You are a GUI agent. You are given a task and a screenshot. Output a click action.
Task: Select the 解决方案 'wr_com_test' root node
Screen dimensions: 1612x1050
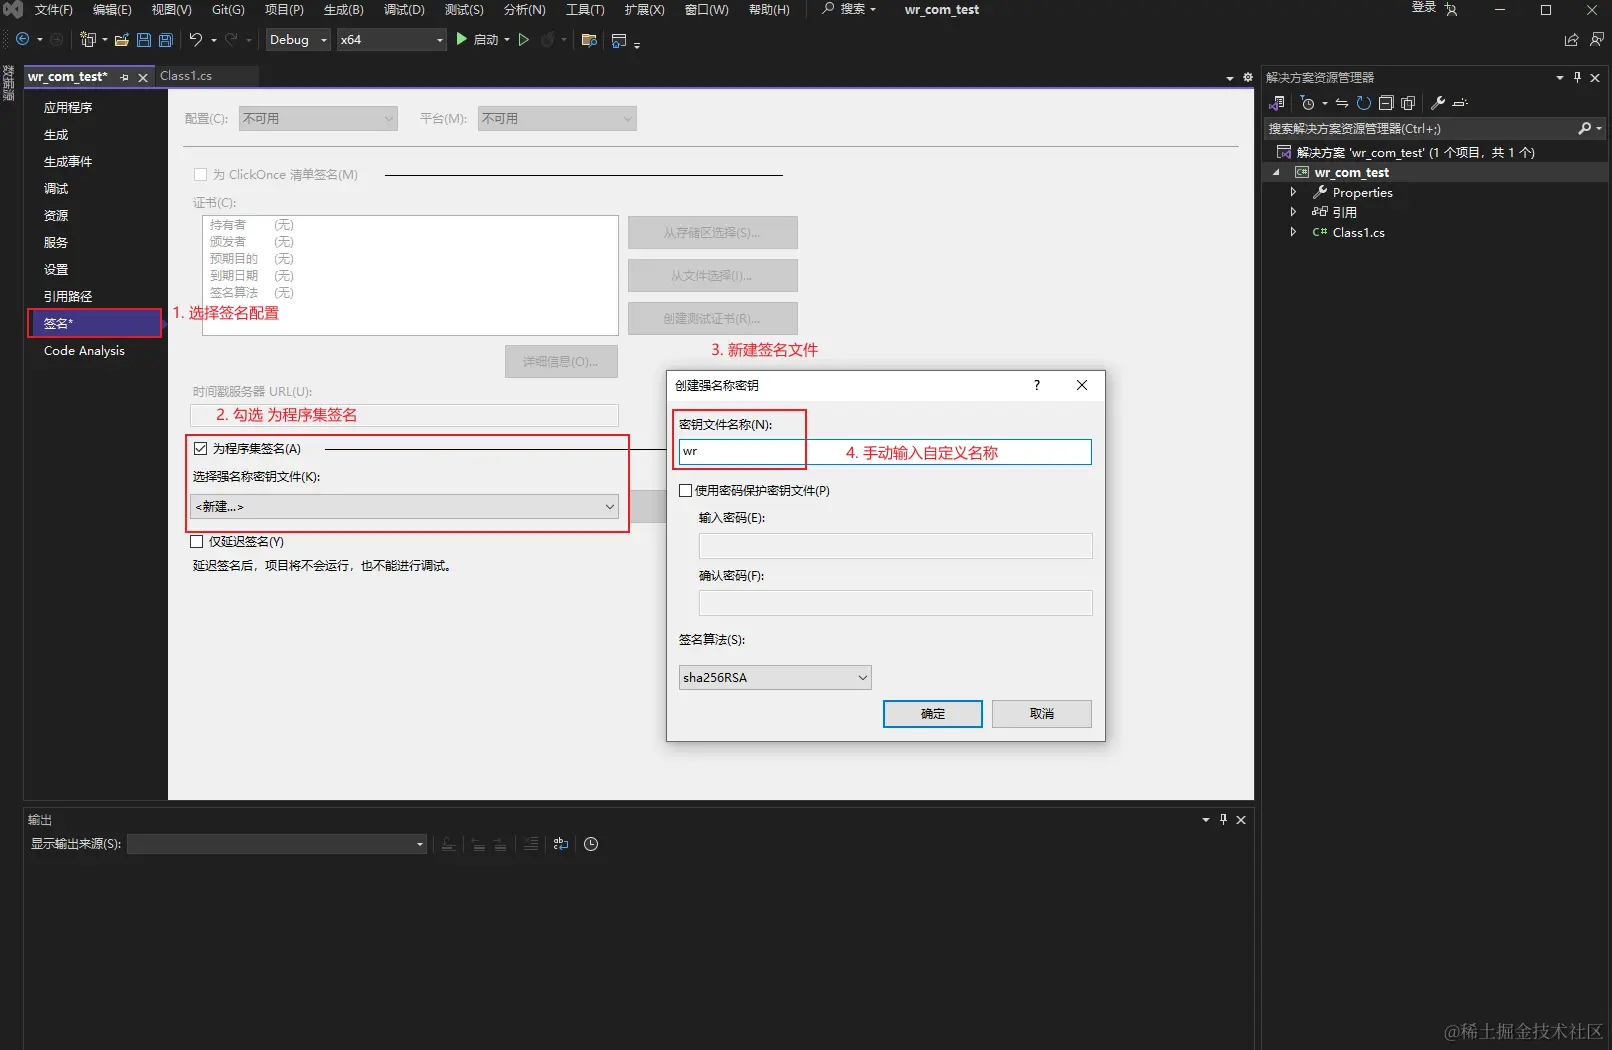pyautogui.click(x=1415, y=152)
